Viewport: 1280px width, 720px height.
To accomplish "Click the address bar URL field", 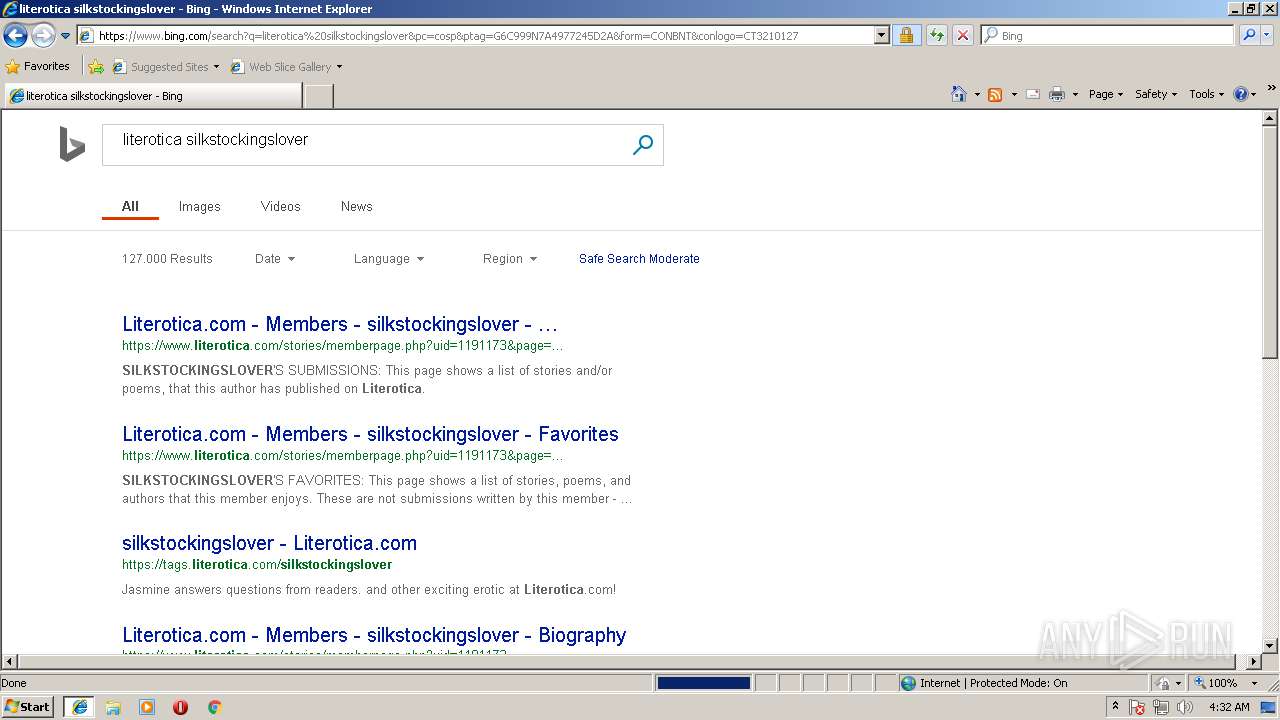I will pos(476,35).
